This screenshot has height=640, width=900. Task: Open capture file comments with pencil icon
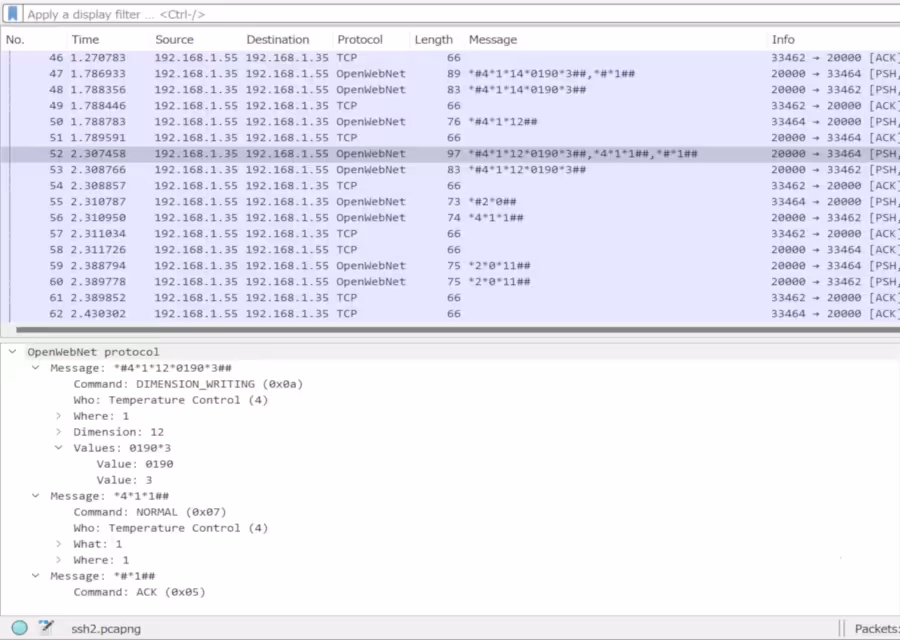pos(45,628)
